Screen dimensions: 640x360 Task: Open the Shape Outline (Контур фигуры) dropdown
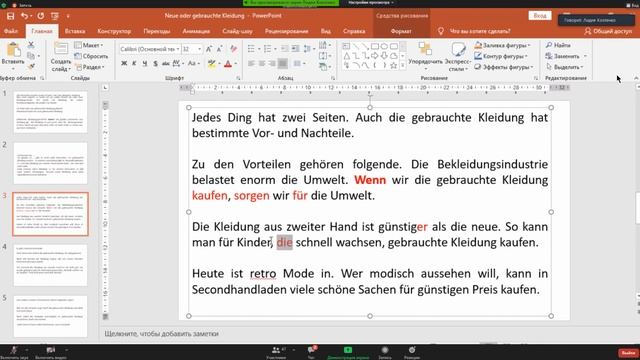coord(501,56)
